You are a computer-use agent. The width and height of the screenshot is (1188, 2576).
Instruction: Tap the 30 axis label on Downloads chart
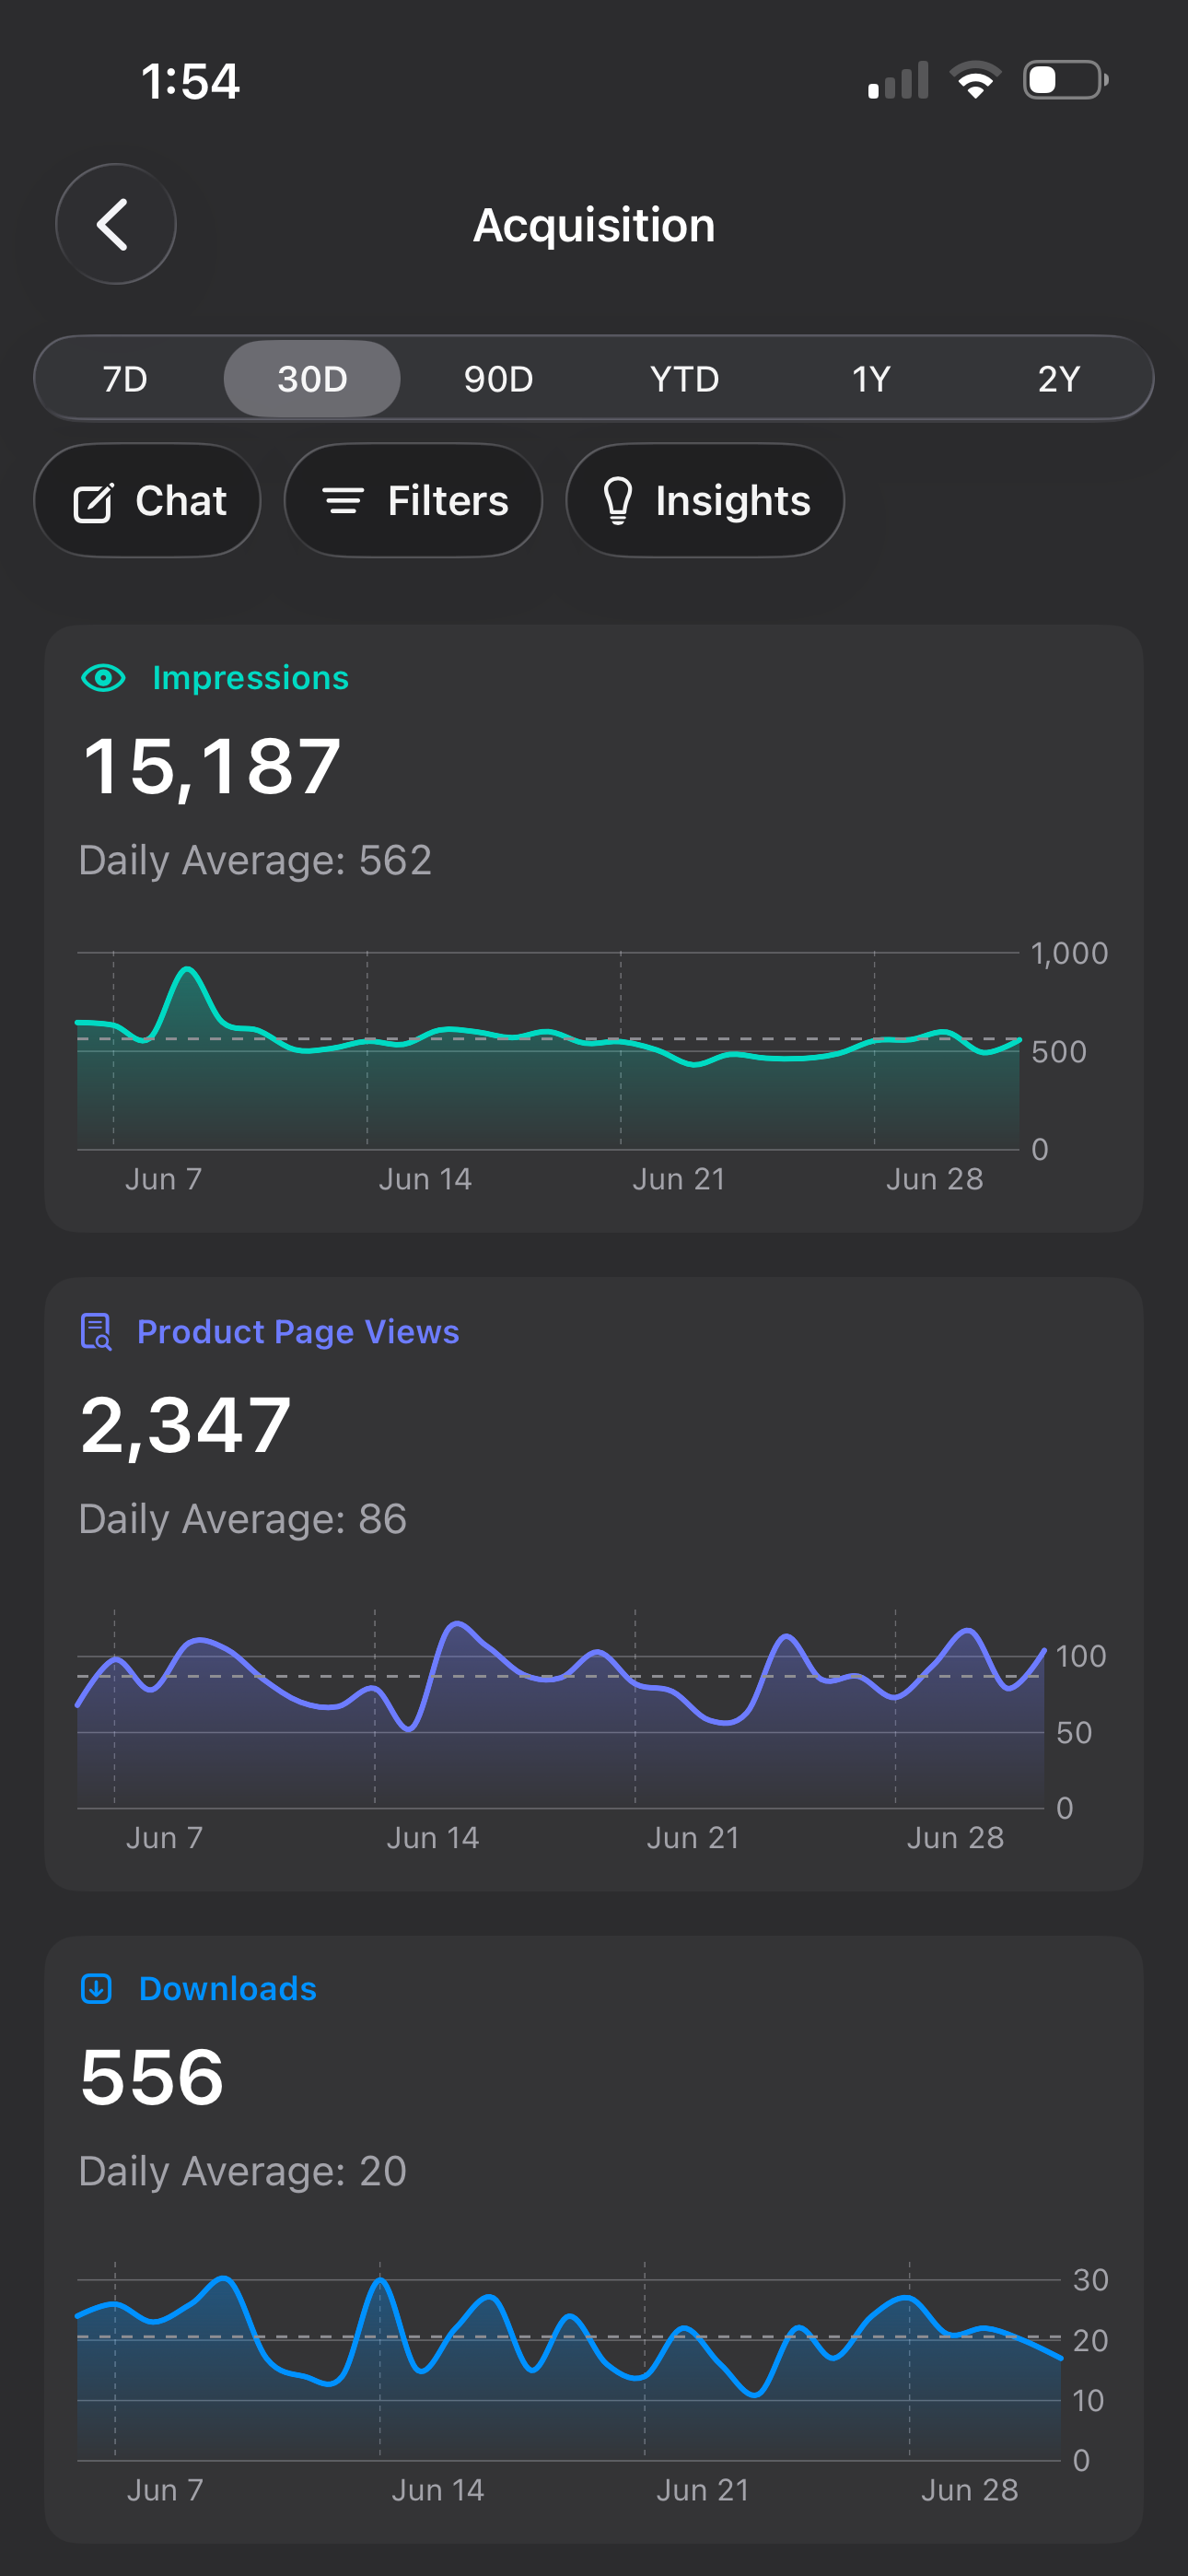click(x=1090, y=2280)
